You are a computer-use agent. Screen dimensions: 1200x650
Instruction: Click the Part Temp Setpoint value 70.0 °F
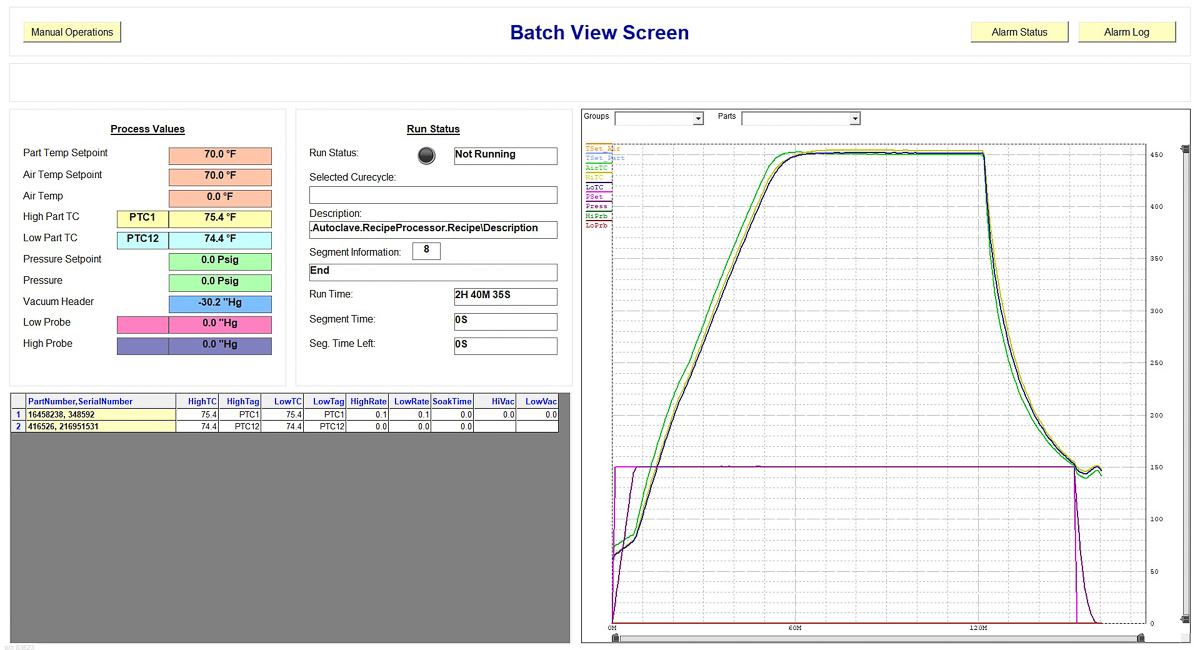(x=220, y=156)
